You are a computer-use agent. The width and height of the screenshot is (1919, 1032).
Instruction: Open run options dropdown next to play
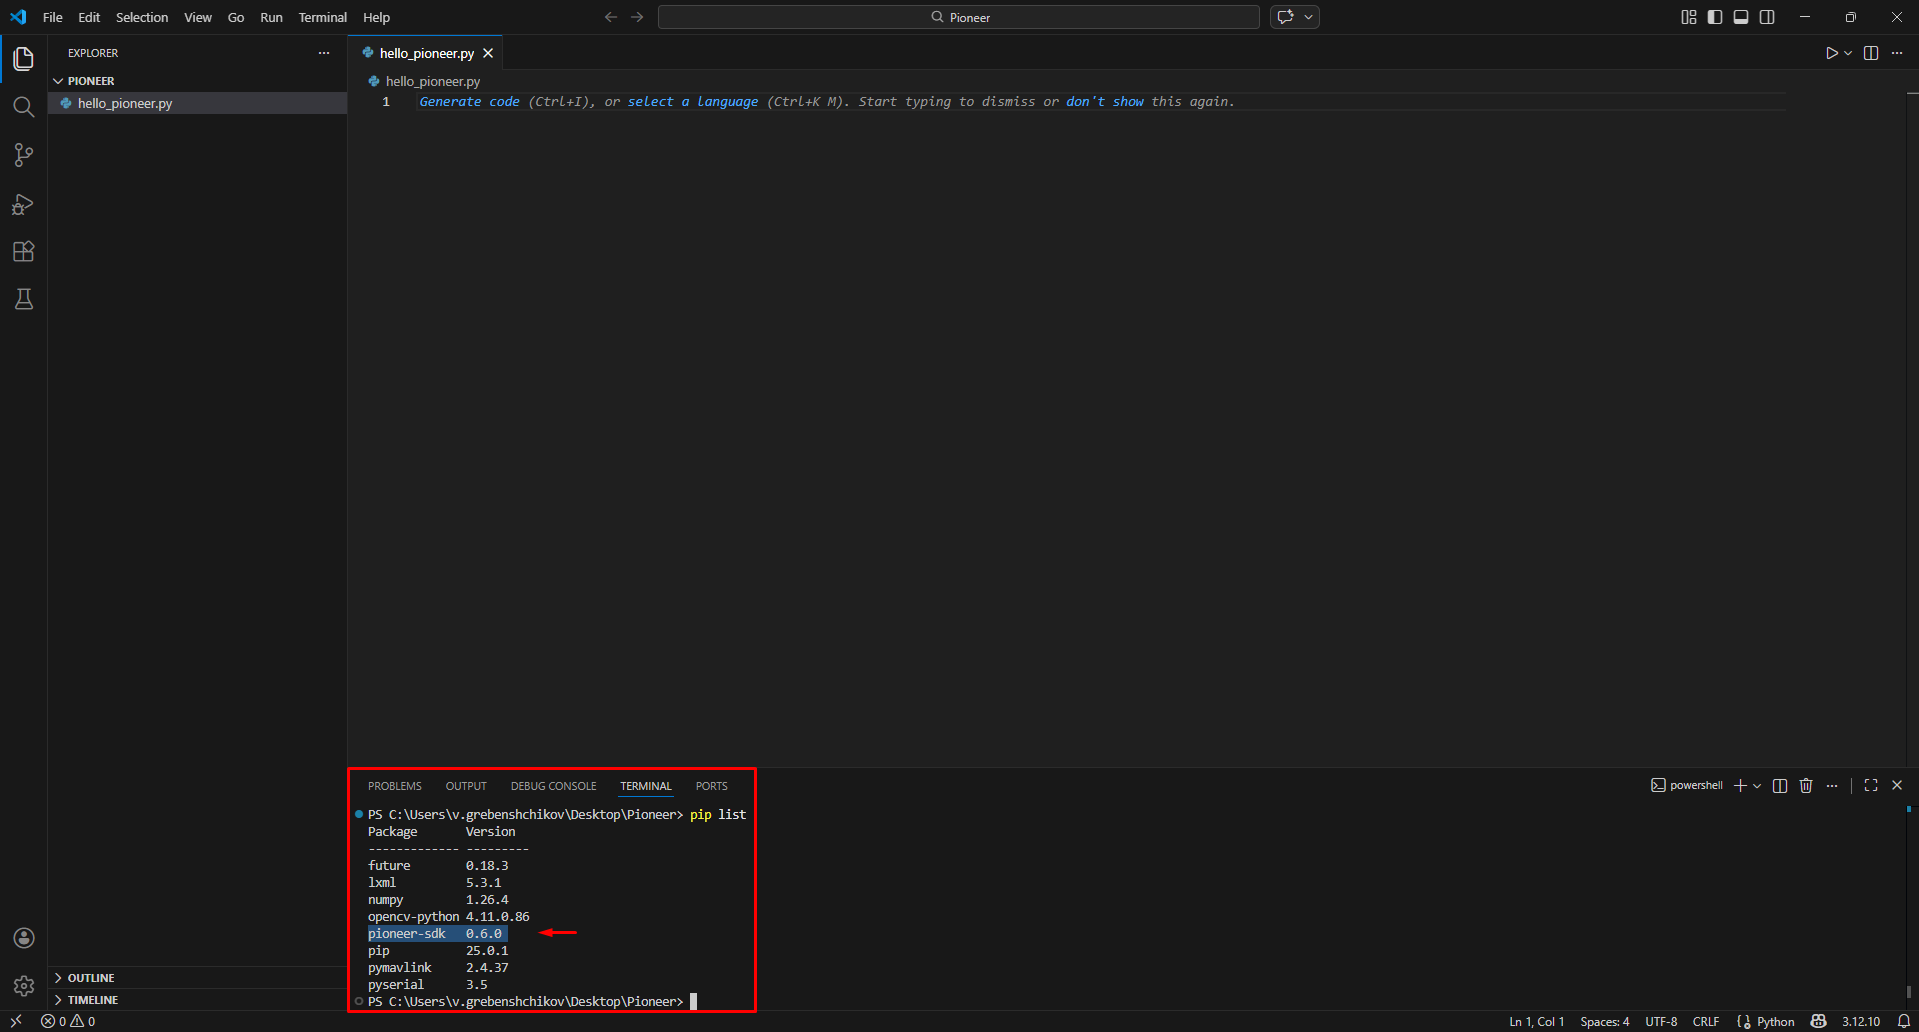tap(1848, 53)
